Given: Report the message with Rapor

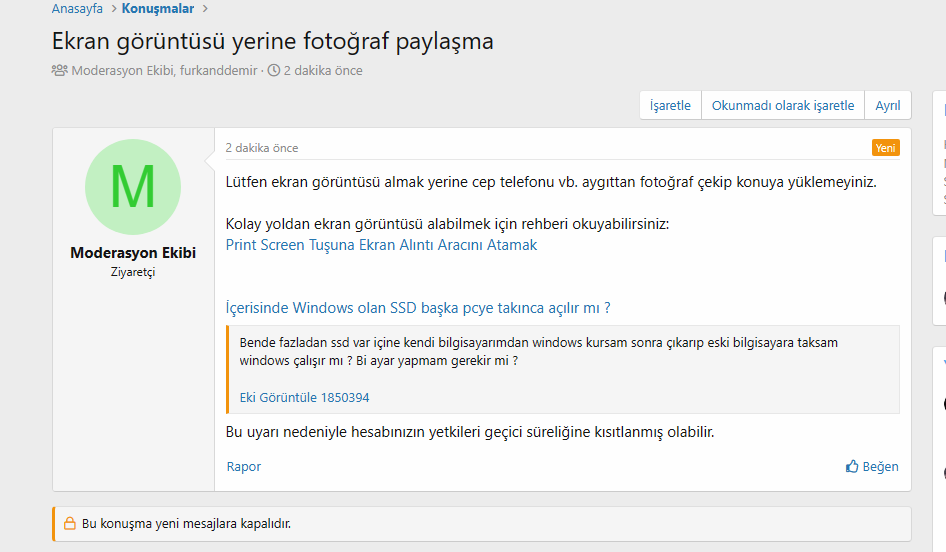Looking at the screenshot, I should tap(244, 467).
